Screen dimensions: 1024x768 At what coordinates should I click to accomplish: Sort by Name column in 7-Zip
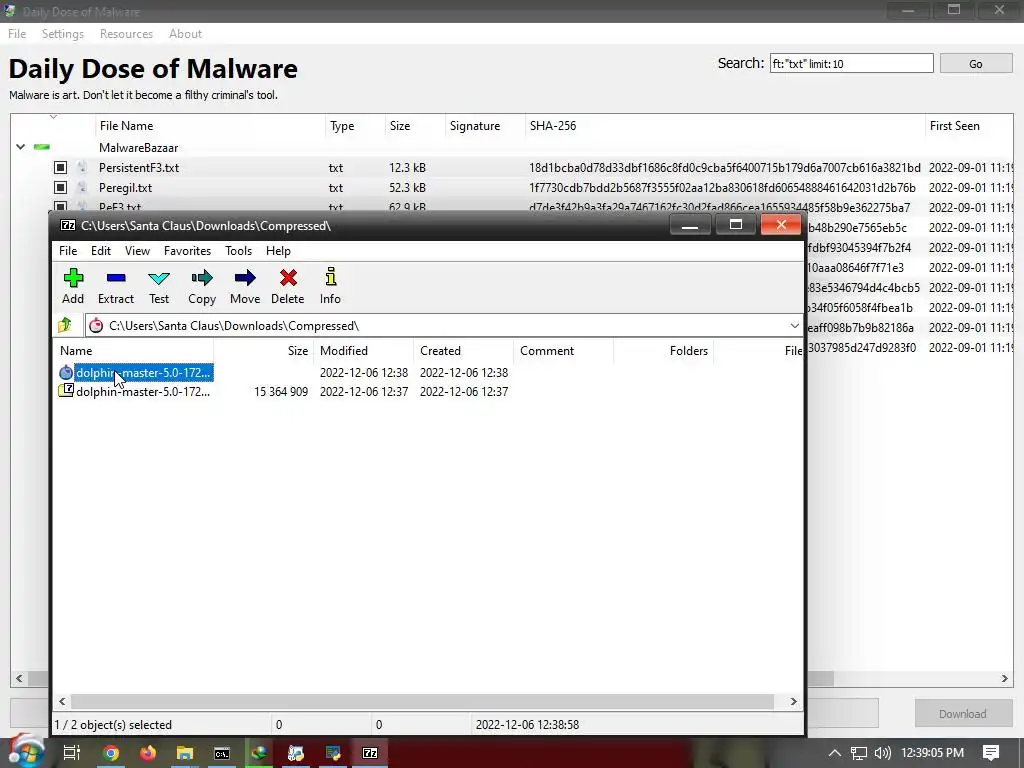(x=133, y=351)
